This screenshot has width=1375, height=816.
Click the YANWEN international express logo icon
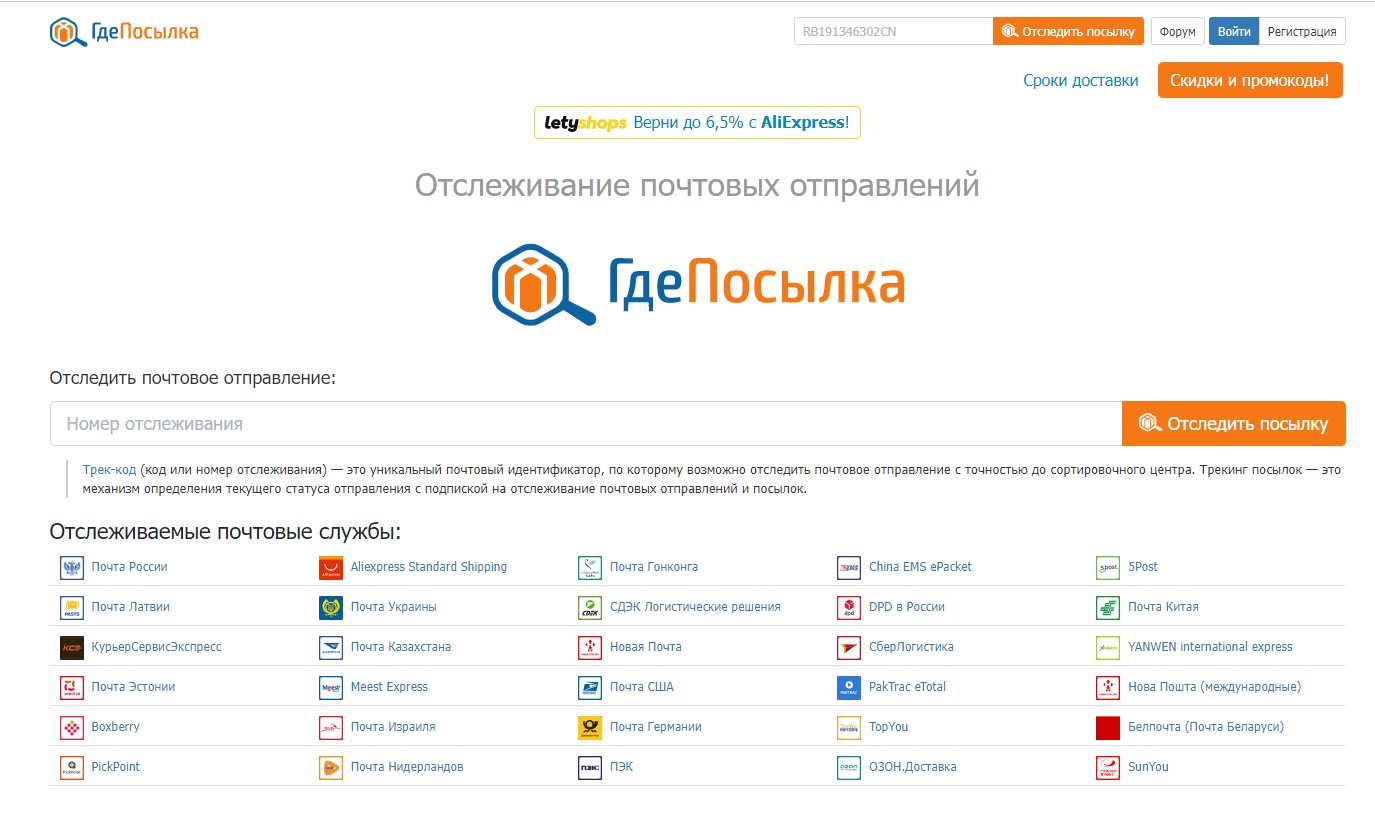click(1108, 648)
